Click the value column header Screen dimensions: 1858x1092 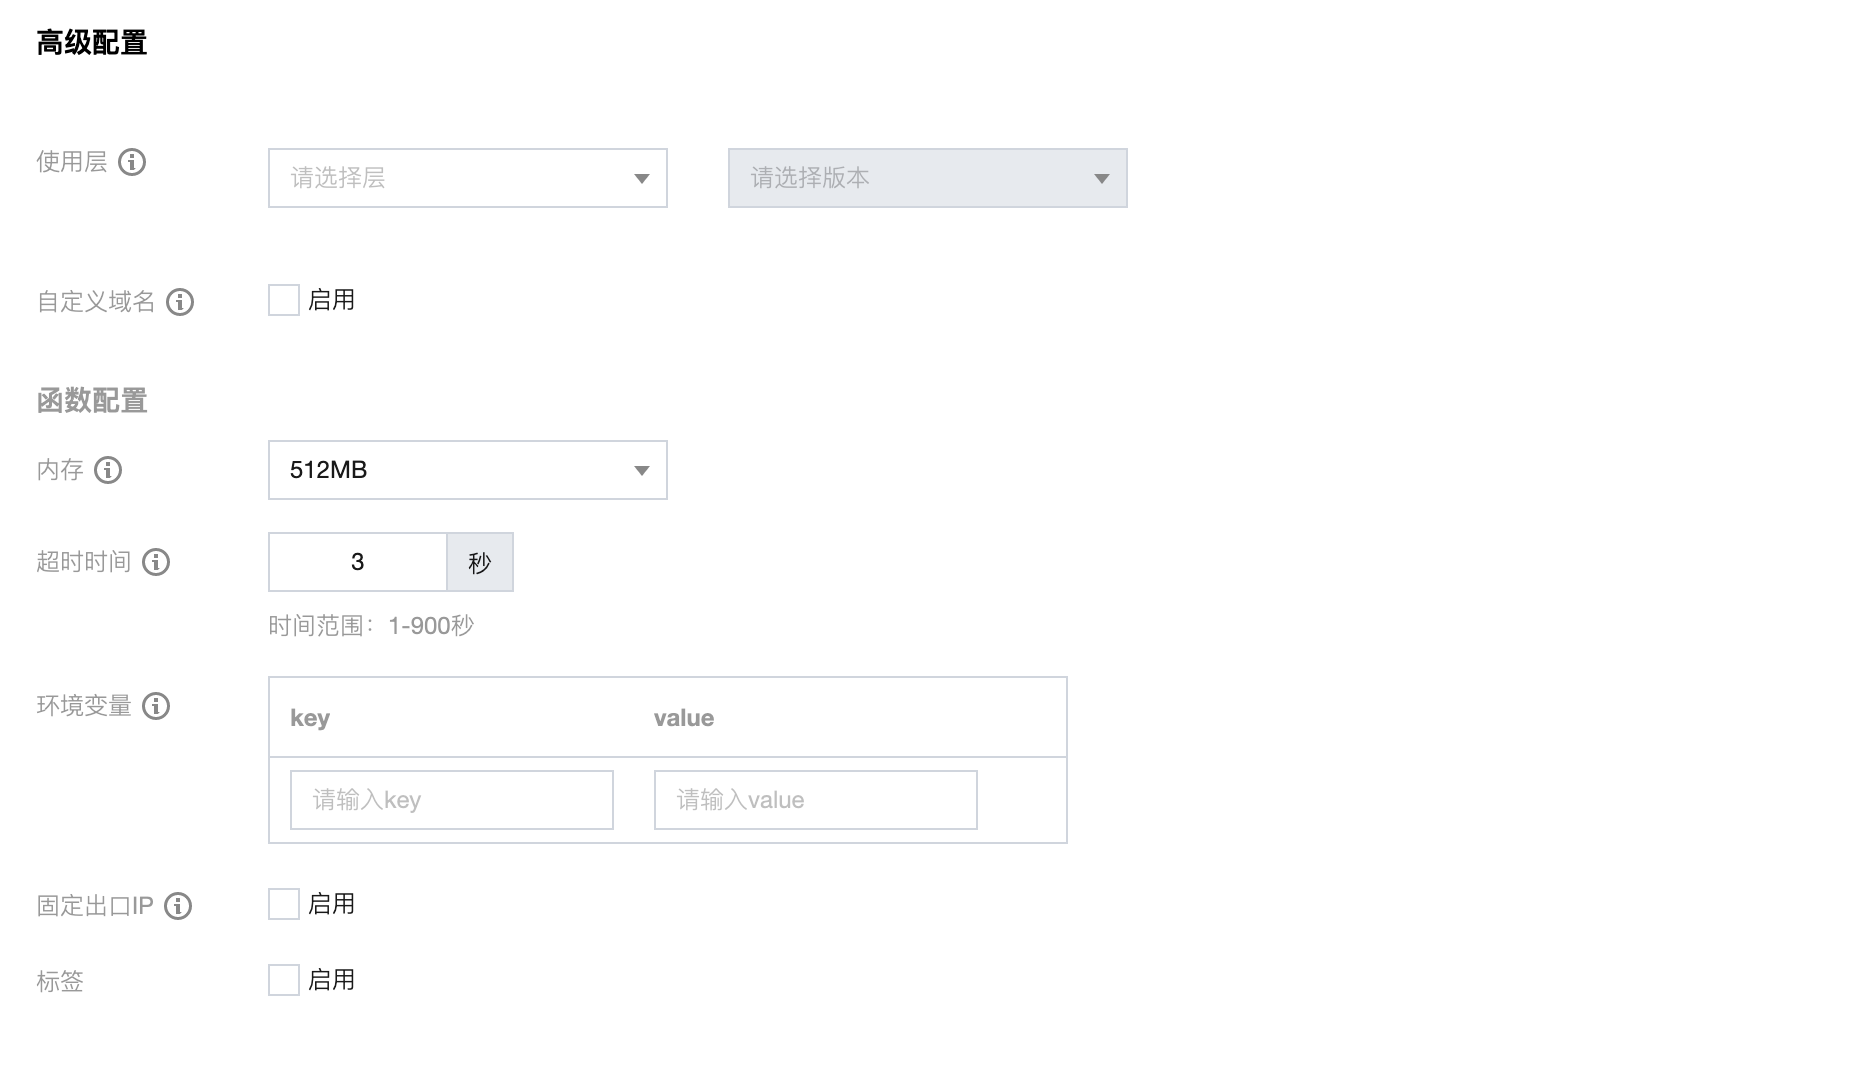point(684,718)
